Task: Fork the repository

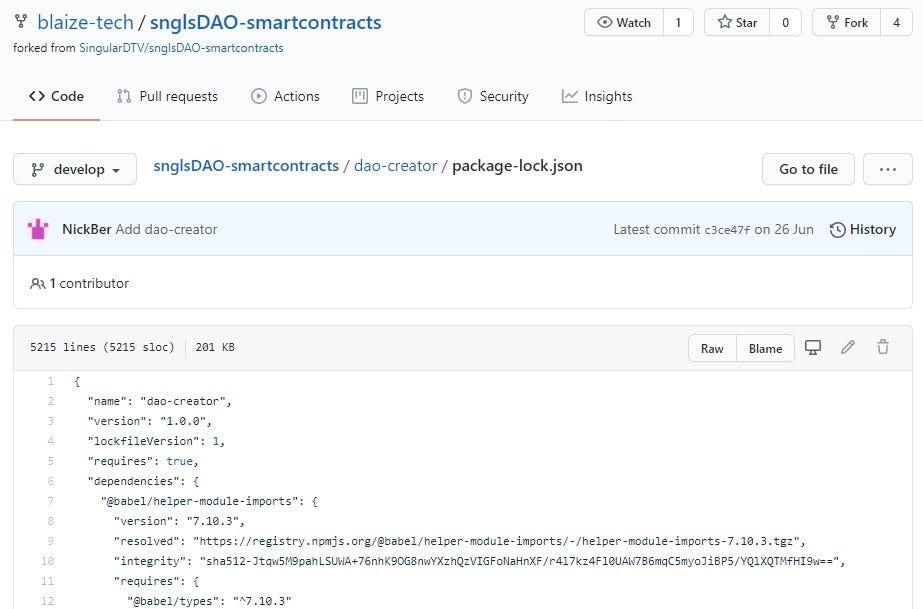Action: [x=846, y=22]
